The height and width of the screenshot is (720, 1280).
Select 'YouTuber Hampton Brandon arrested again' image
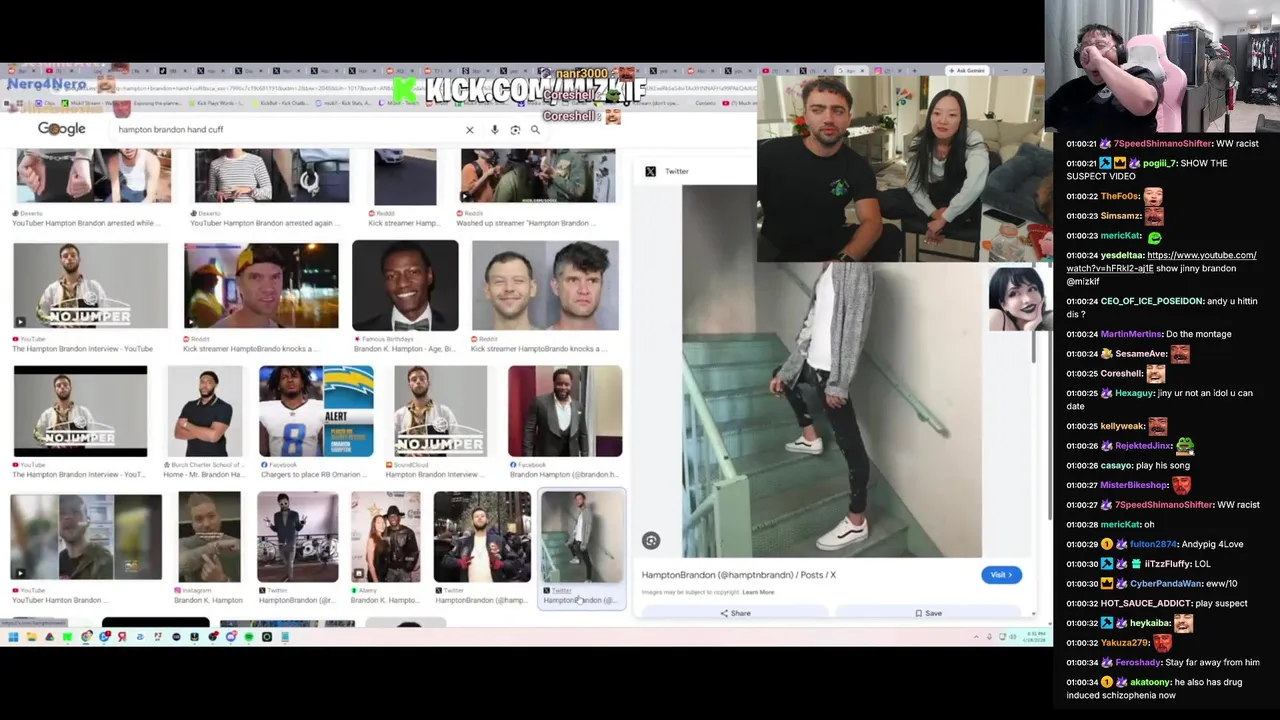pyautogui.click(x=272, y=176)
